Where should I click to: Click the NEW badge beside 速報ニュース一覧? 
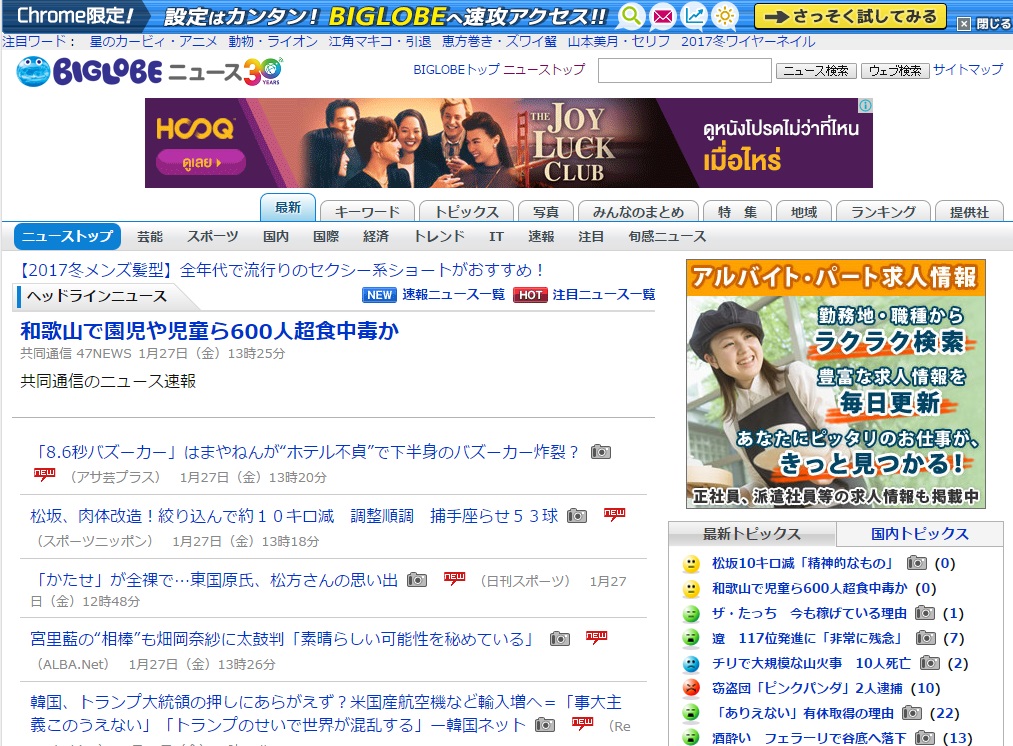[x=379, y=295]
